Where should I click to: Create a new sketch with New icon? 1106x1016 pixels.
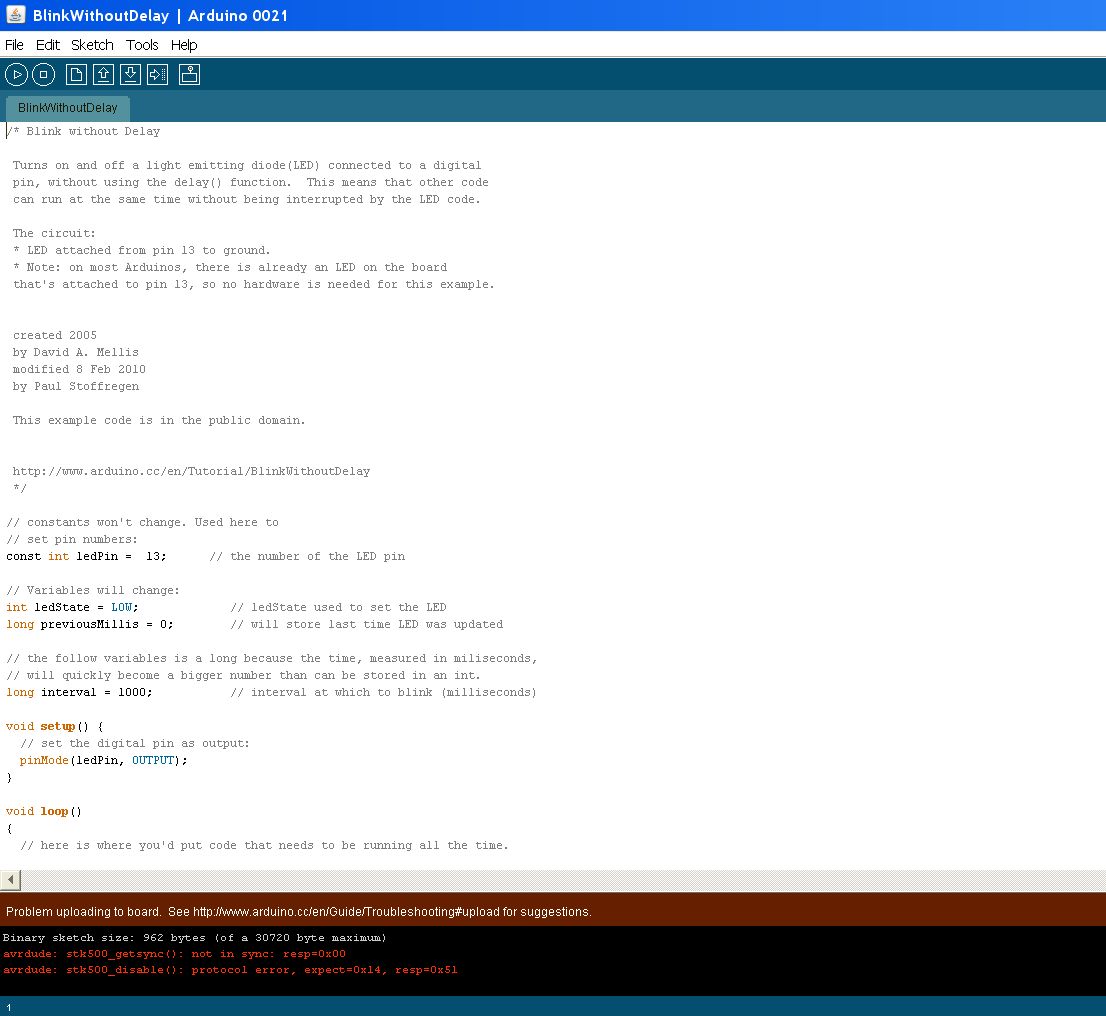(76, 74)
